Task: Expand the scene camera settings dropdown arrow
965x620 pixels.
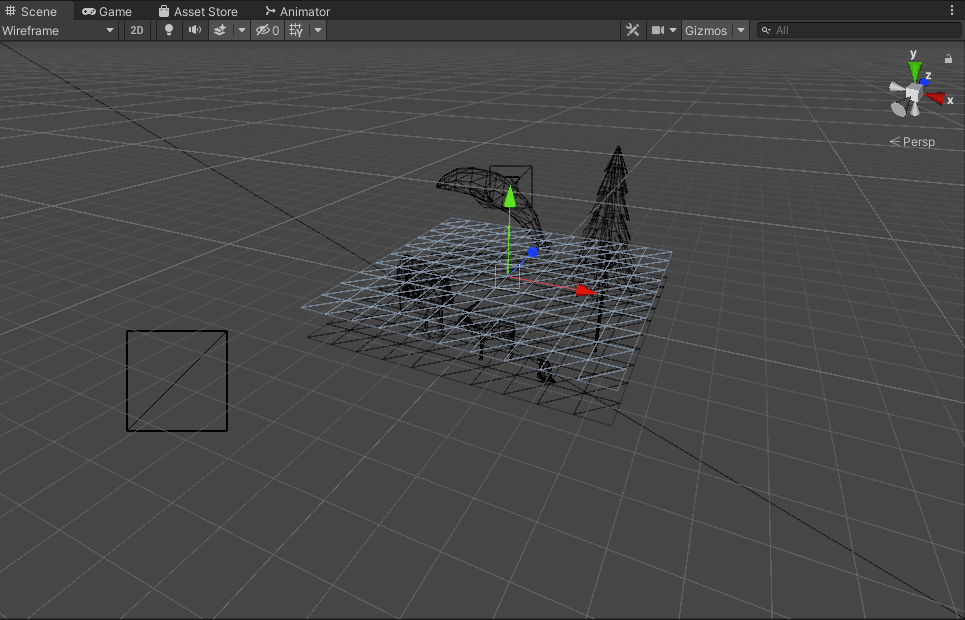Action: pos(673,30)
